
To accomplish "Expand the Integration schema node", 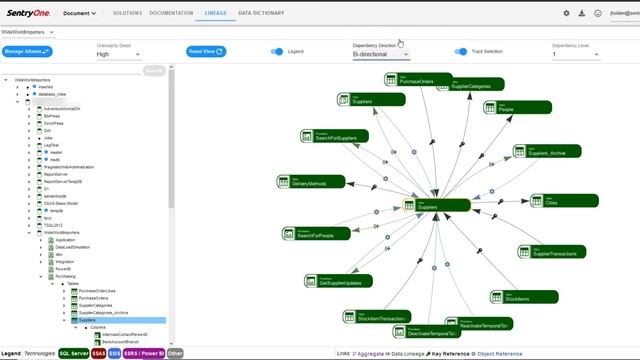I will (x=41, y=262).
